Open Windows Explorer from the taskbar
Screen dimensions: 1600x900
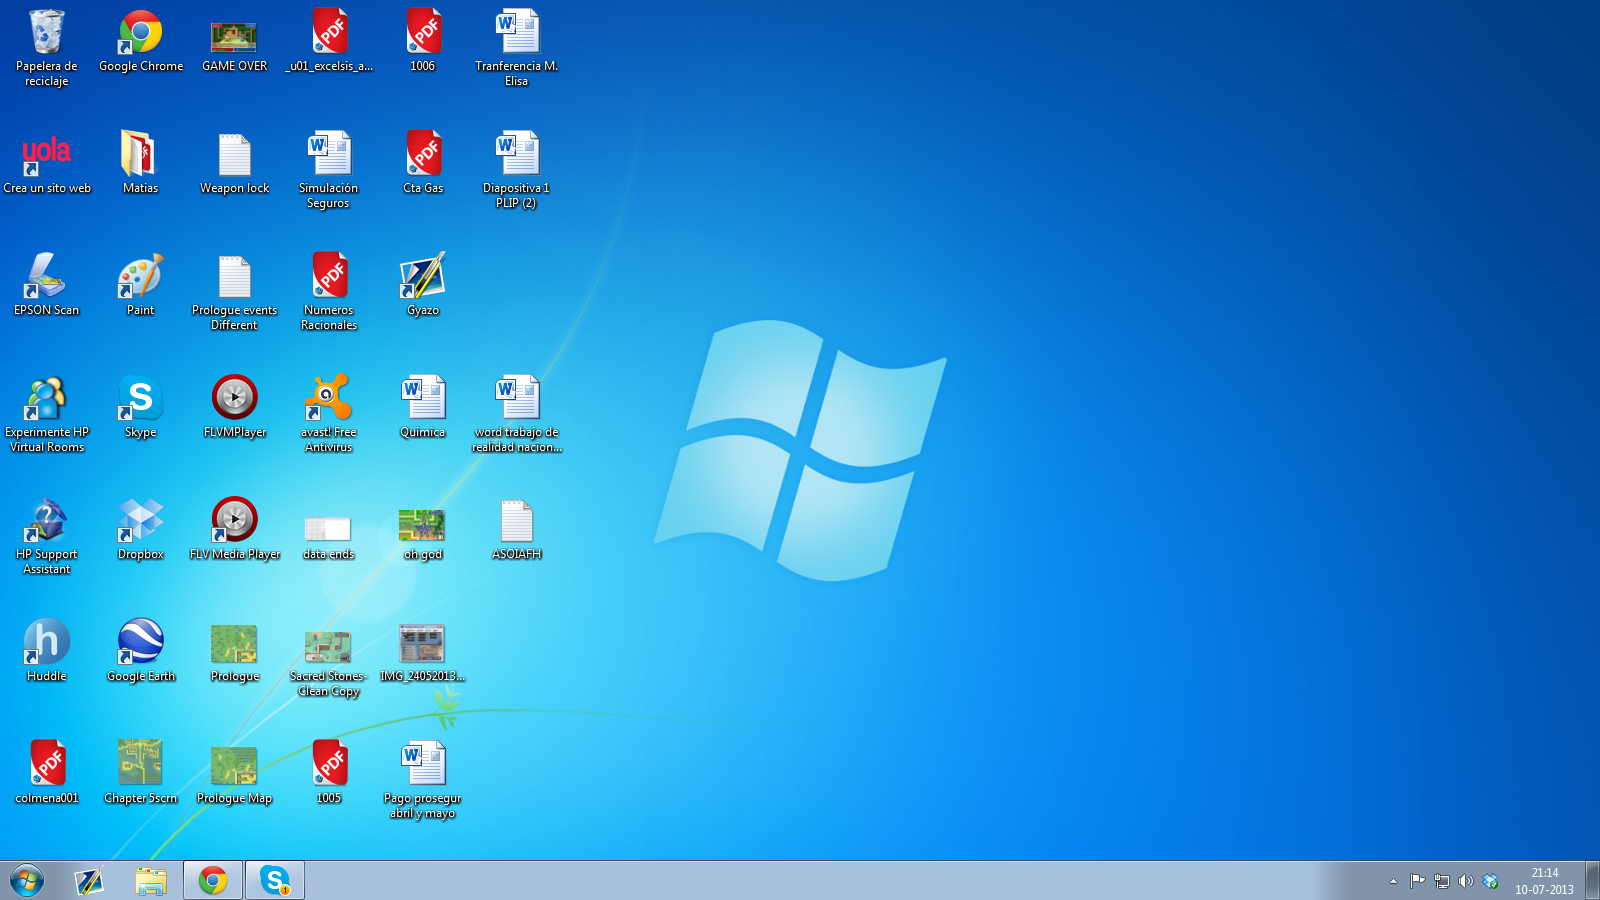(151, 881)
